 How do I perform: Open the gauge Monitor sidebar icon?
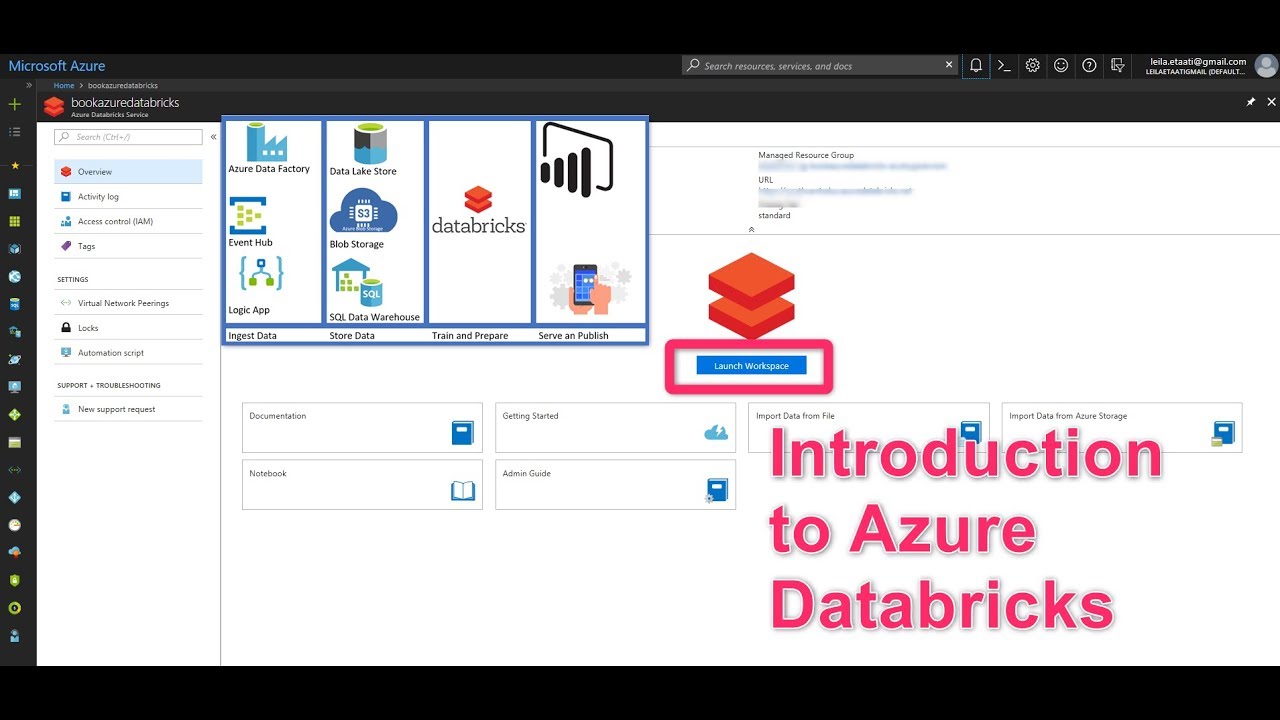coord(14,524)
